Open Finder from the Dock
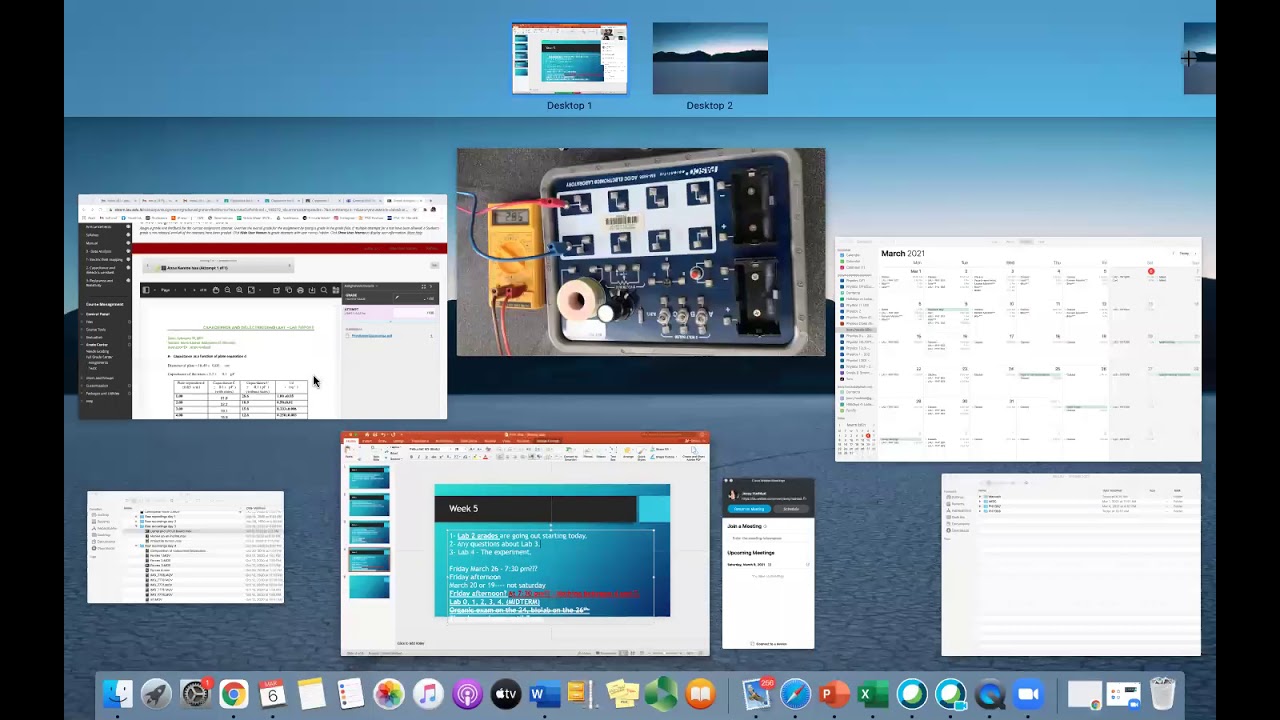Screen dimensions: 1280x720 click(x=117, y=694)
